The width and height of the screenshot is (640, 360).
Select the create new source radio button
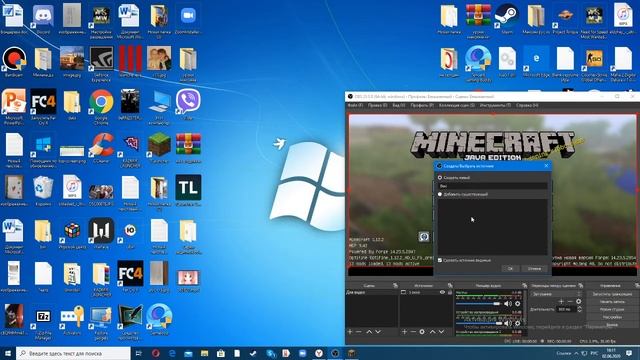coord(440,178)
